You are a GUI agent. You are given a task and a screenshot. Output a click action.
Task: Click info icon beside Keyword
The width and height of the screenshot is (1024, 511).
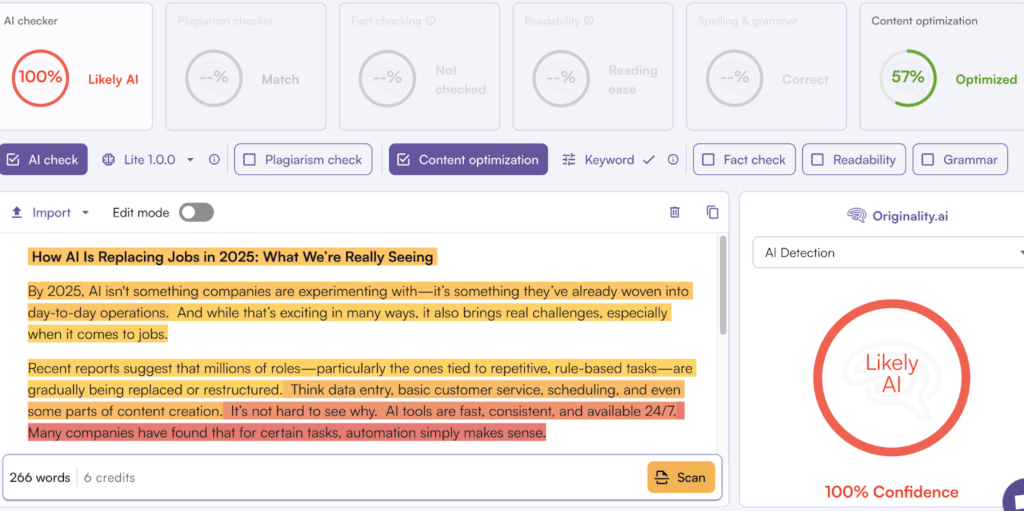click(x=673, y=159)
